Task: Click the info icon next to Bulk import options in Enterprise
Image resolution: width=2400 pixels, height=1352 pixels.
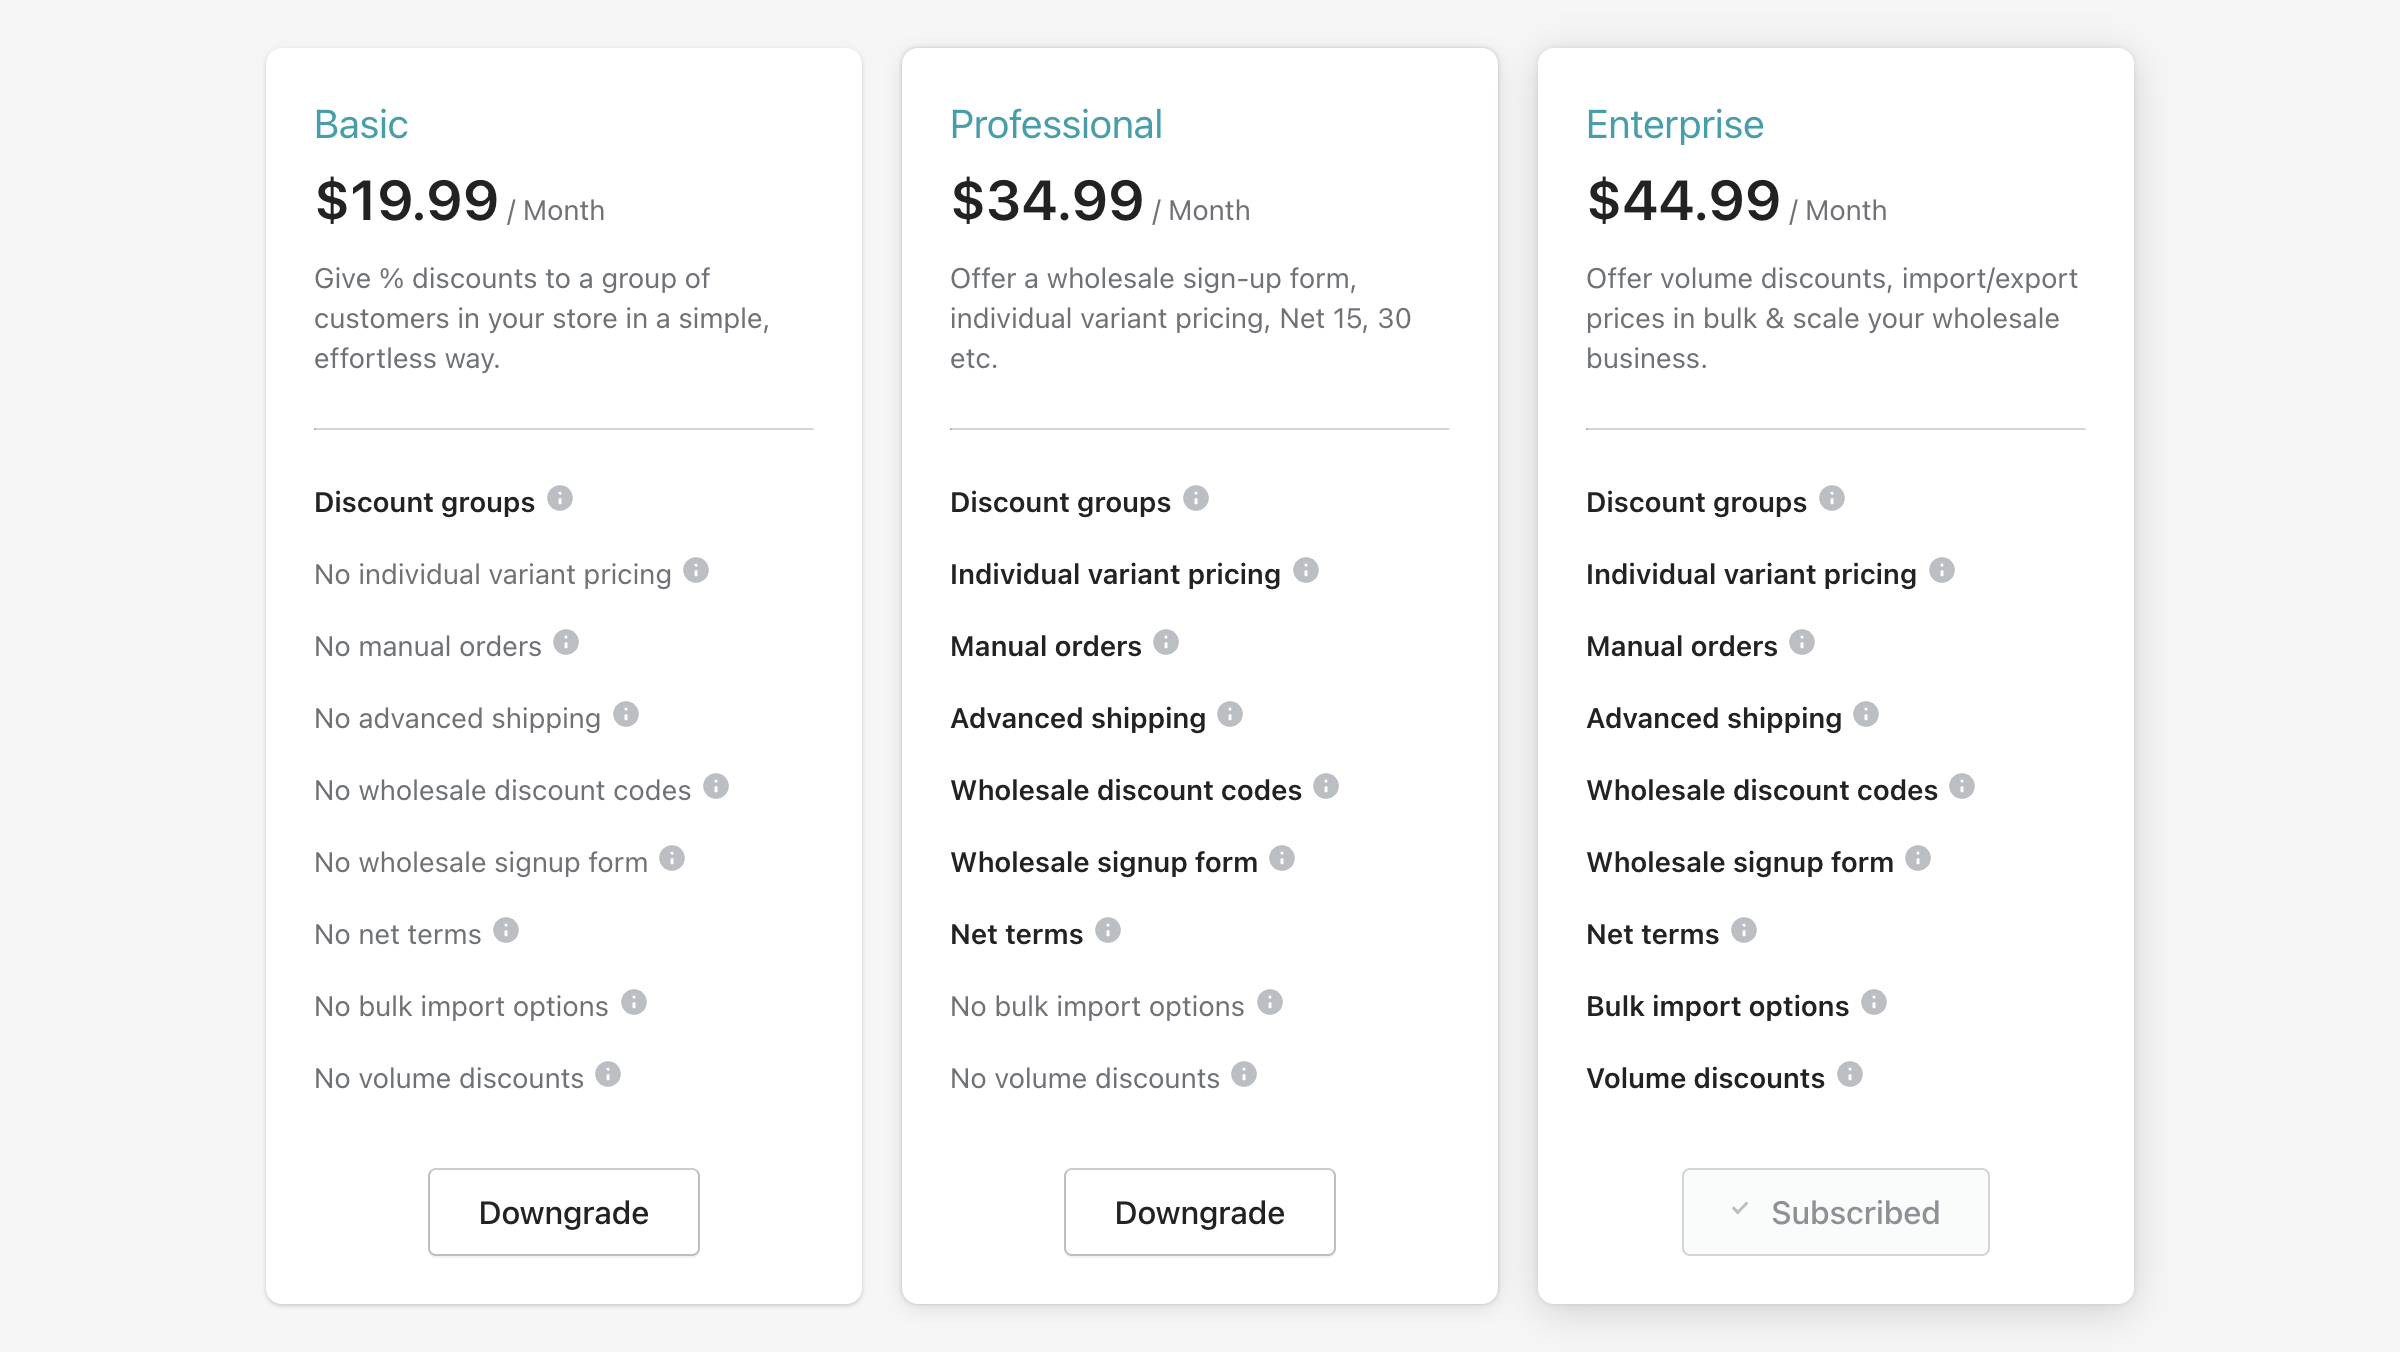Action: point(1875,1003)
